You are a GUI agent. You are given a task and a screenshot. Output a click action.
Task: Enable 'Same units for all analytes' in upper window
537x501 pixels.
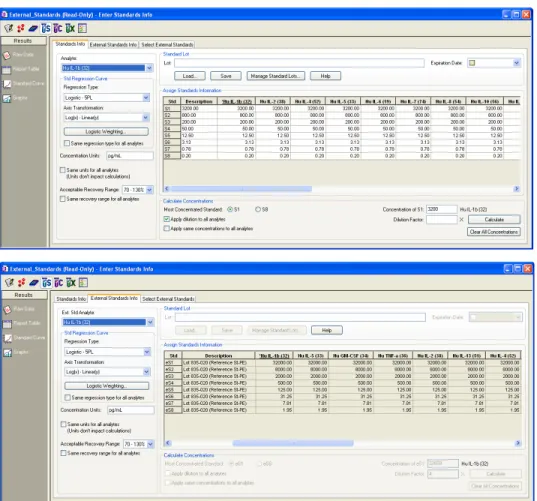click(x=63, y=170)
